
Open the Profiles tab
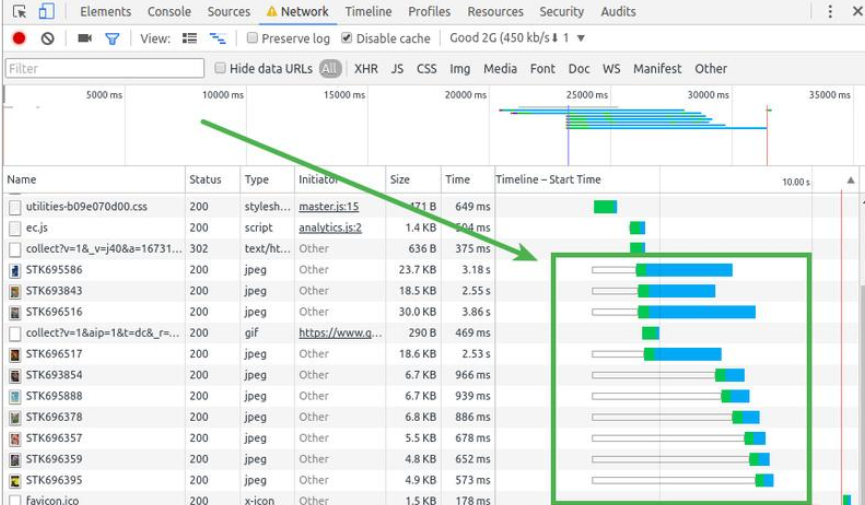[x=429, y=12]
